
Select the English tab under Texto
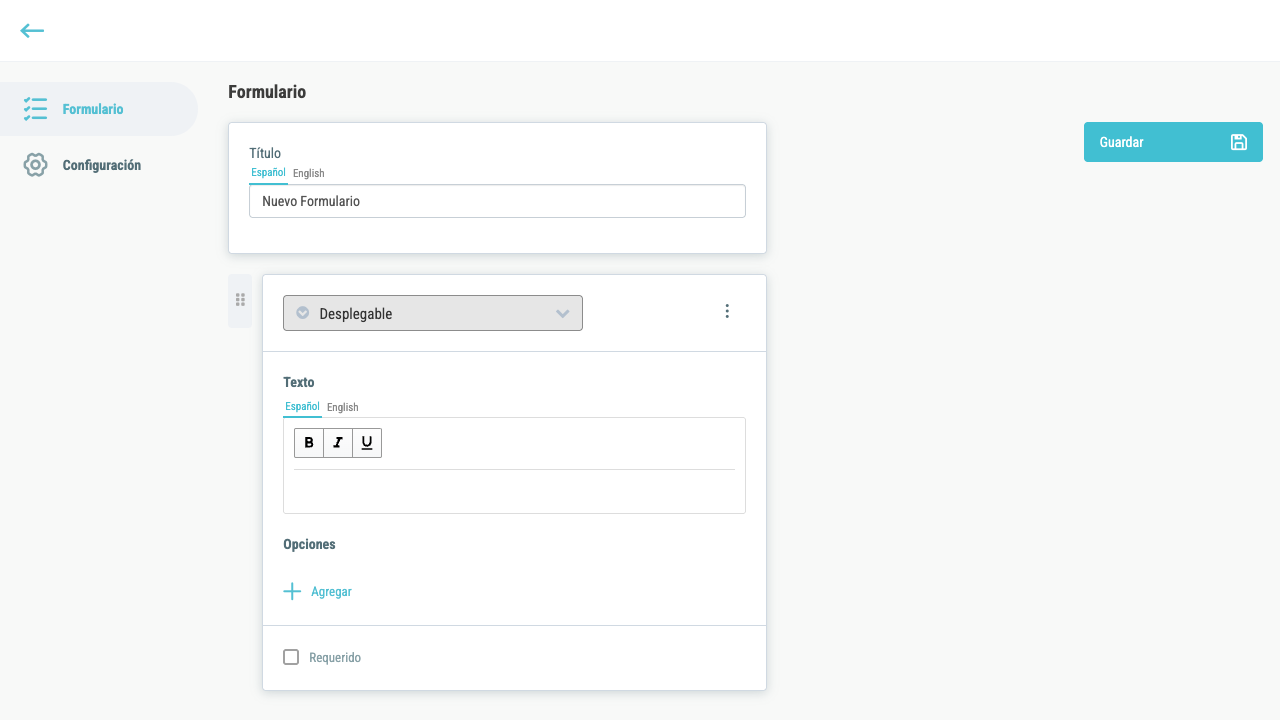pyautogui.click(x=343, y=408)
